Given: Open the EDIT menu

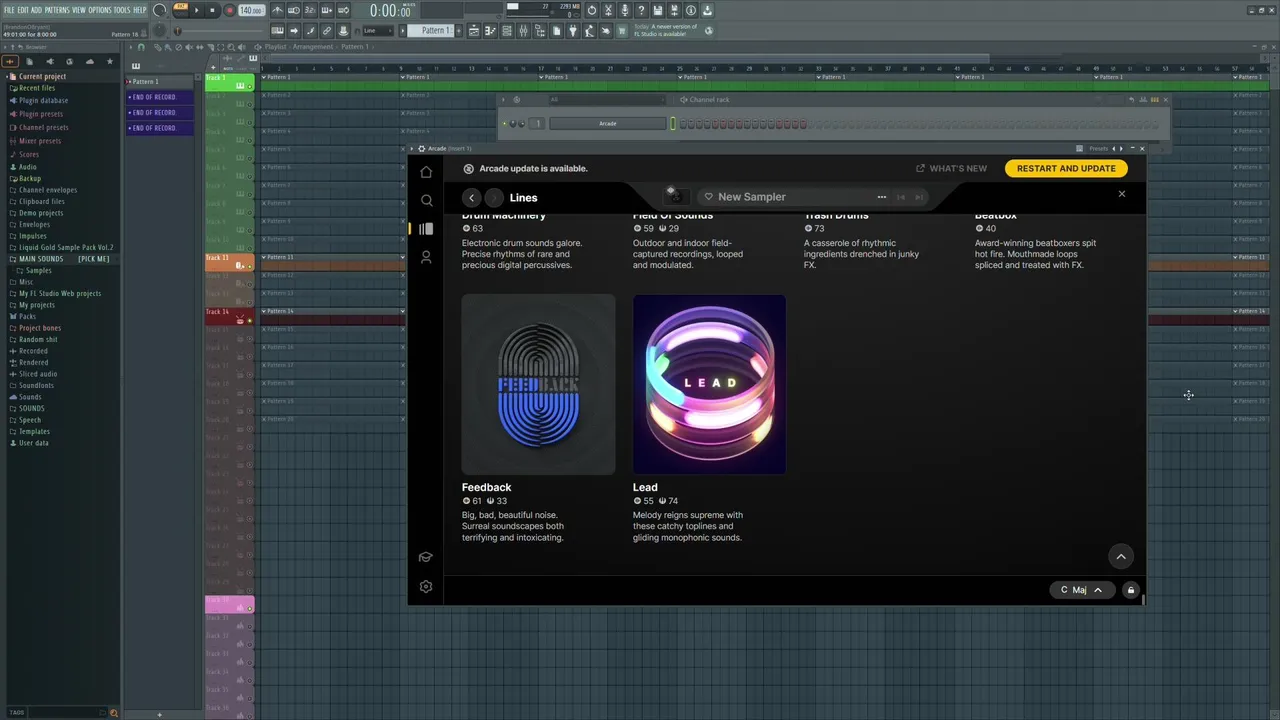Looking at the screenshot, I should click(24, 10).
